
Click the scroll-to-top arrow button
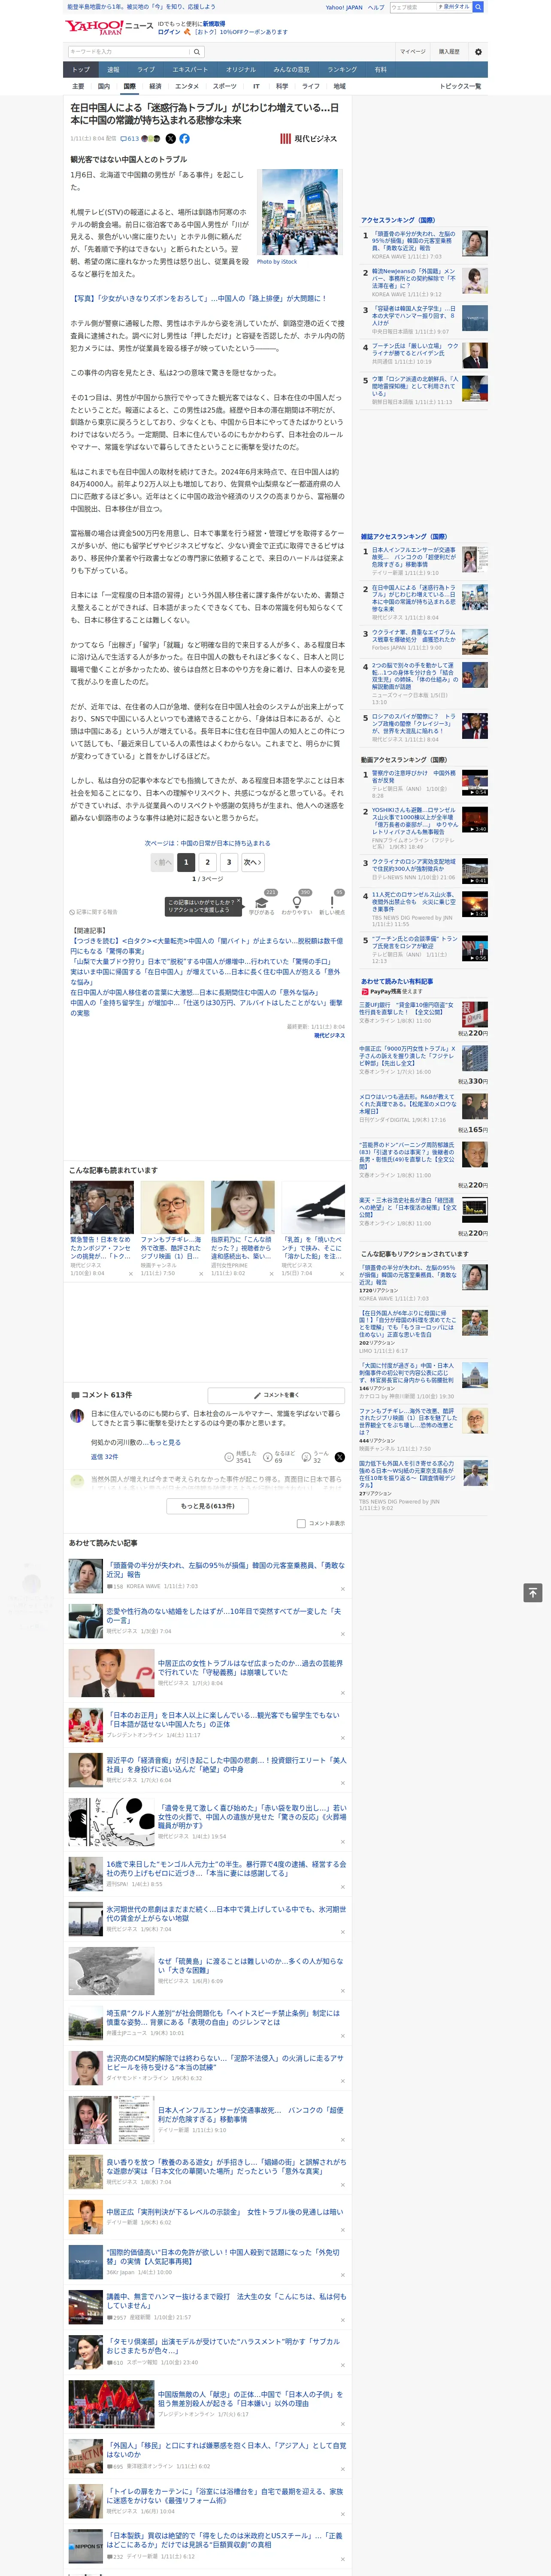click(533, 1593)
